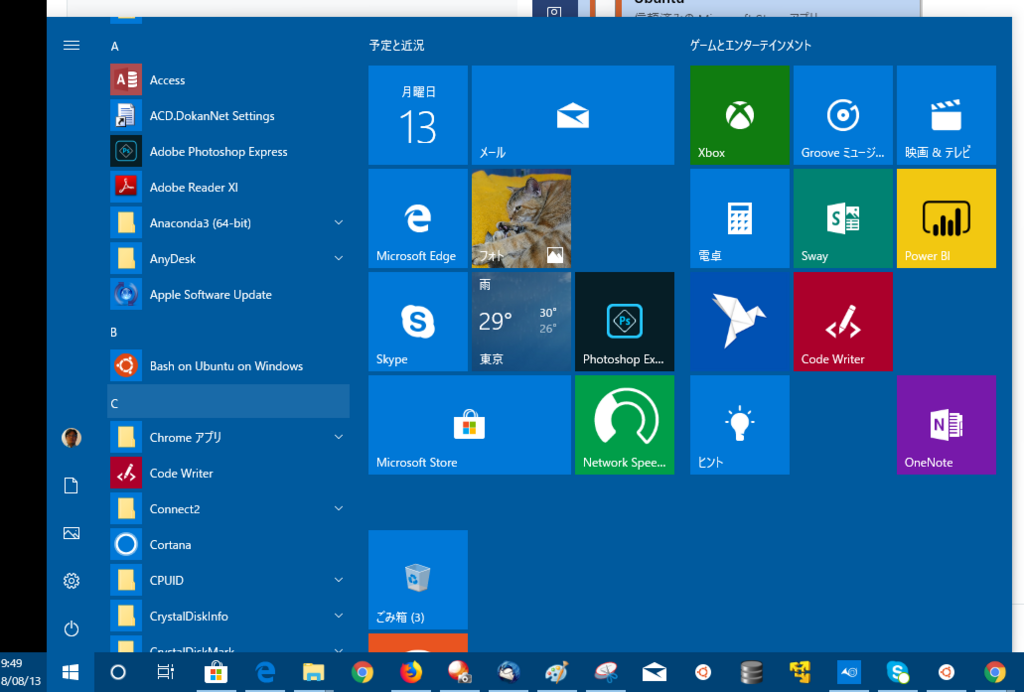The image size is (1024, 692).
Task: Expand the CPUID folder
Action: (x=229, y=580)
